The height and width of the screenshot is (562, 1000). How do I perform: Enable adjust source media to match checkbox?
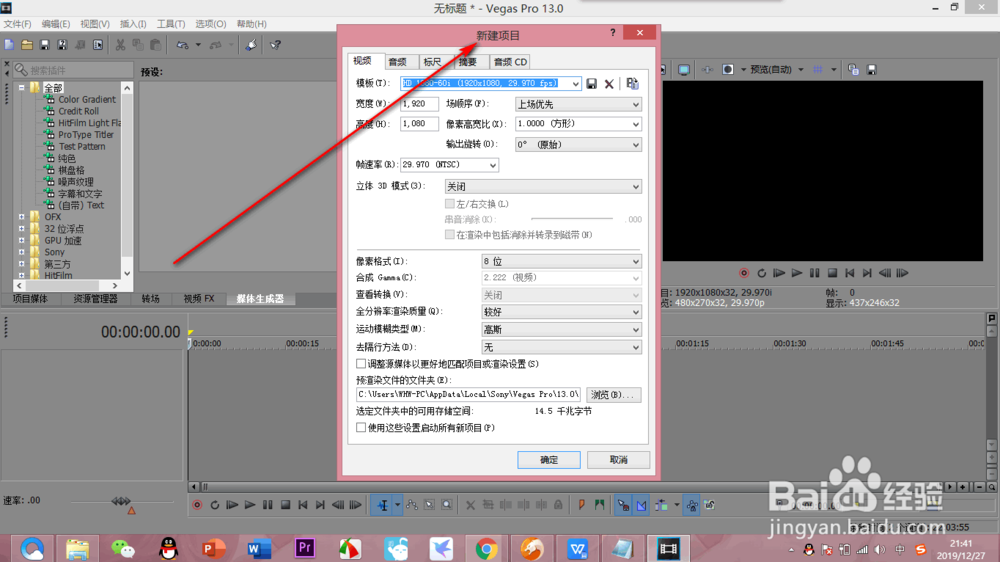click(361, 364)
